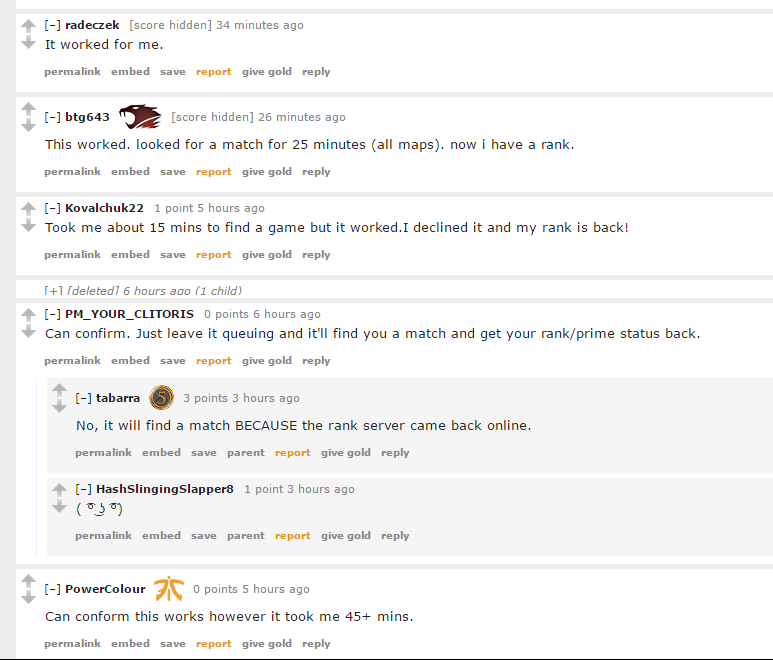Click btg643's team flair icon
773x660 pixels.
tap(140, 116)
